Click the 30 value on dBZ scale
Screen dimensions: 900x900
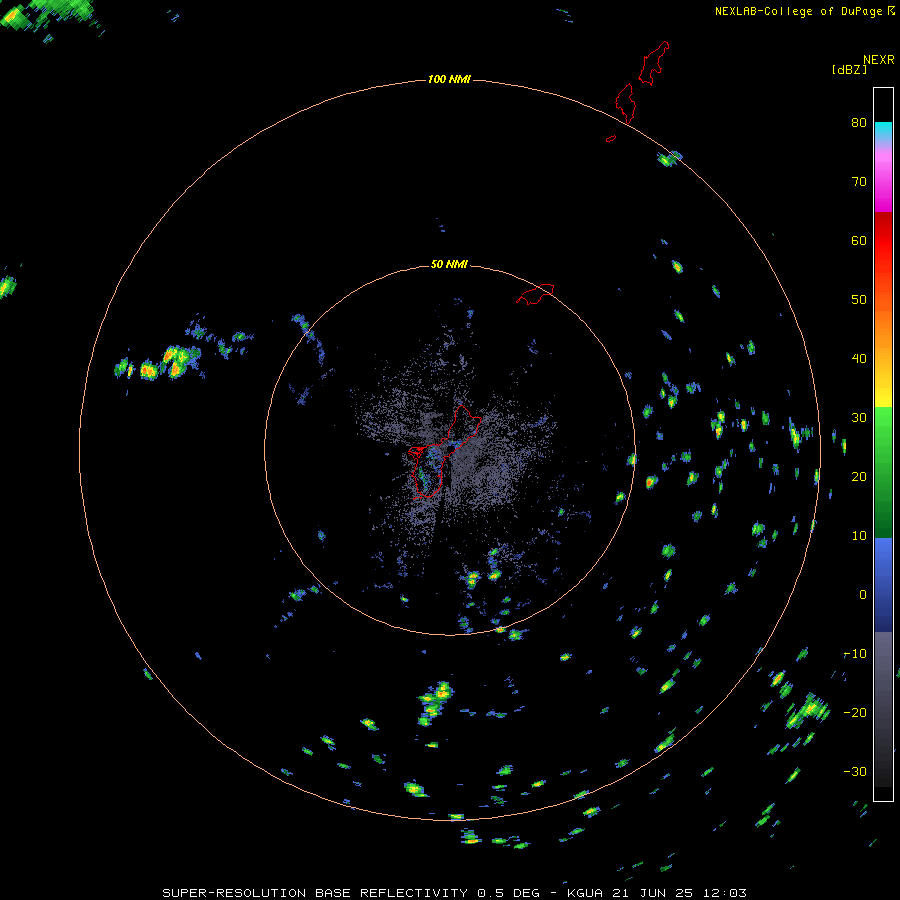click(x=859, y=418)
